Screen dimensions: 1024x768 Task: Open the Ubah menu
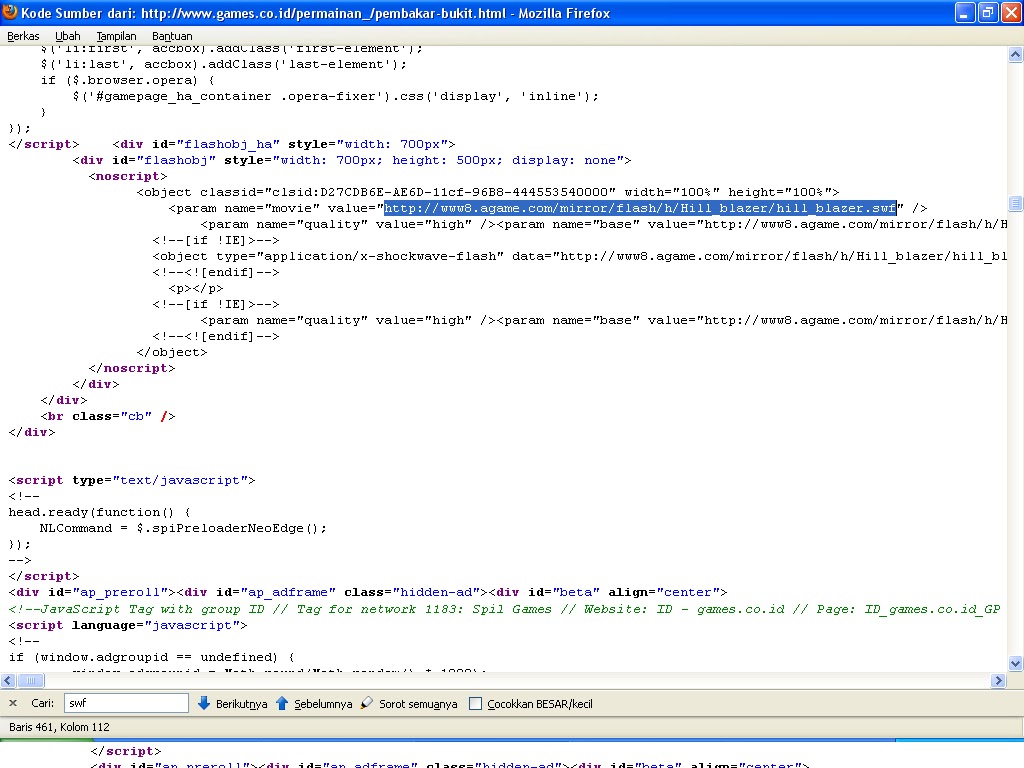coord(67,36)
